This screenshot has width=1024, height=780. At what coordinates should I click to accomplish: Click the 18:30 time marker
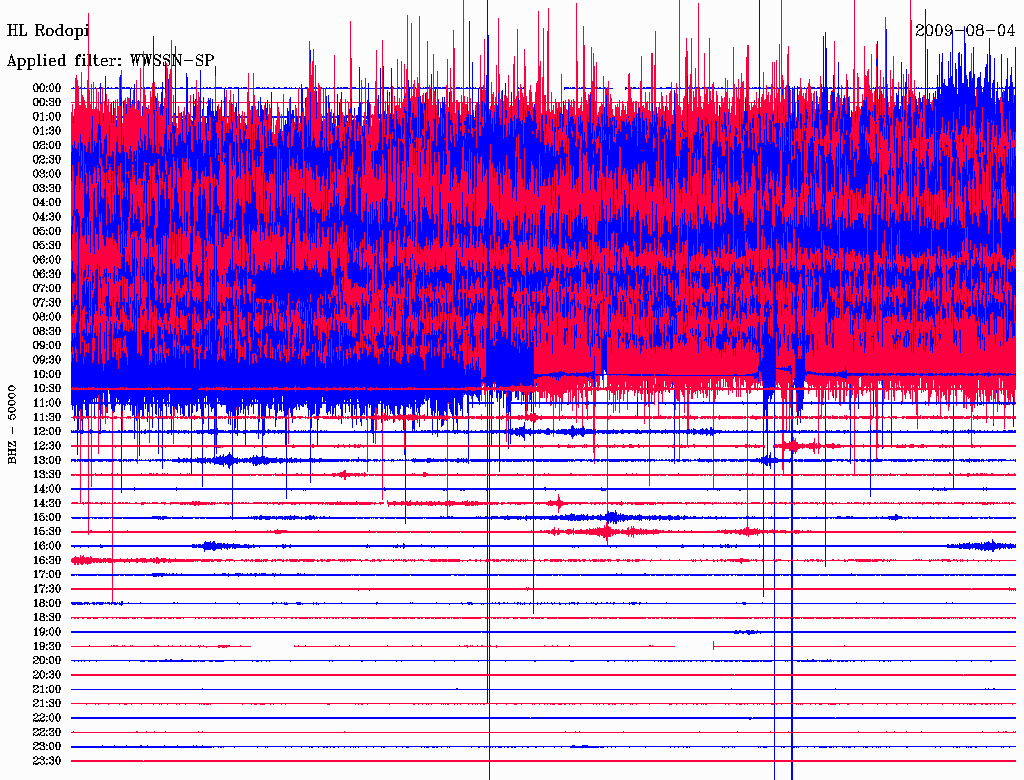tap(47, 618)
